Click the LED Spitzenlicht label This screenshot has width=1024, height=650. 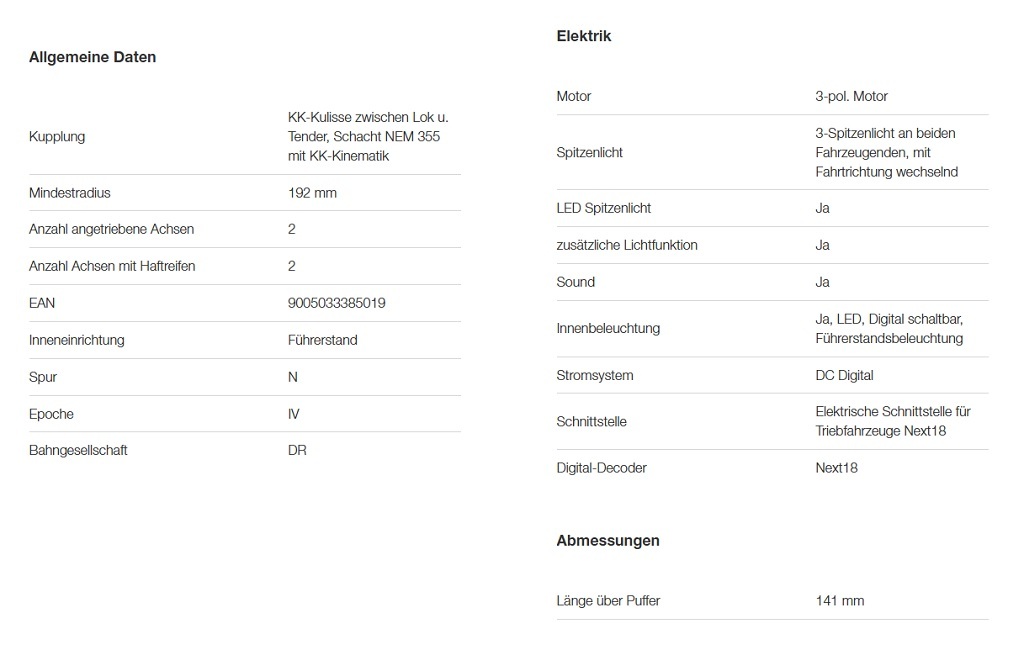point(603,208)
